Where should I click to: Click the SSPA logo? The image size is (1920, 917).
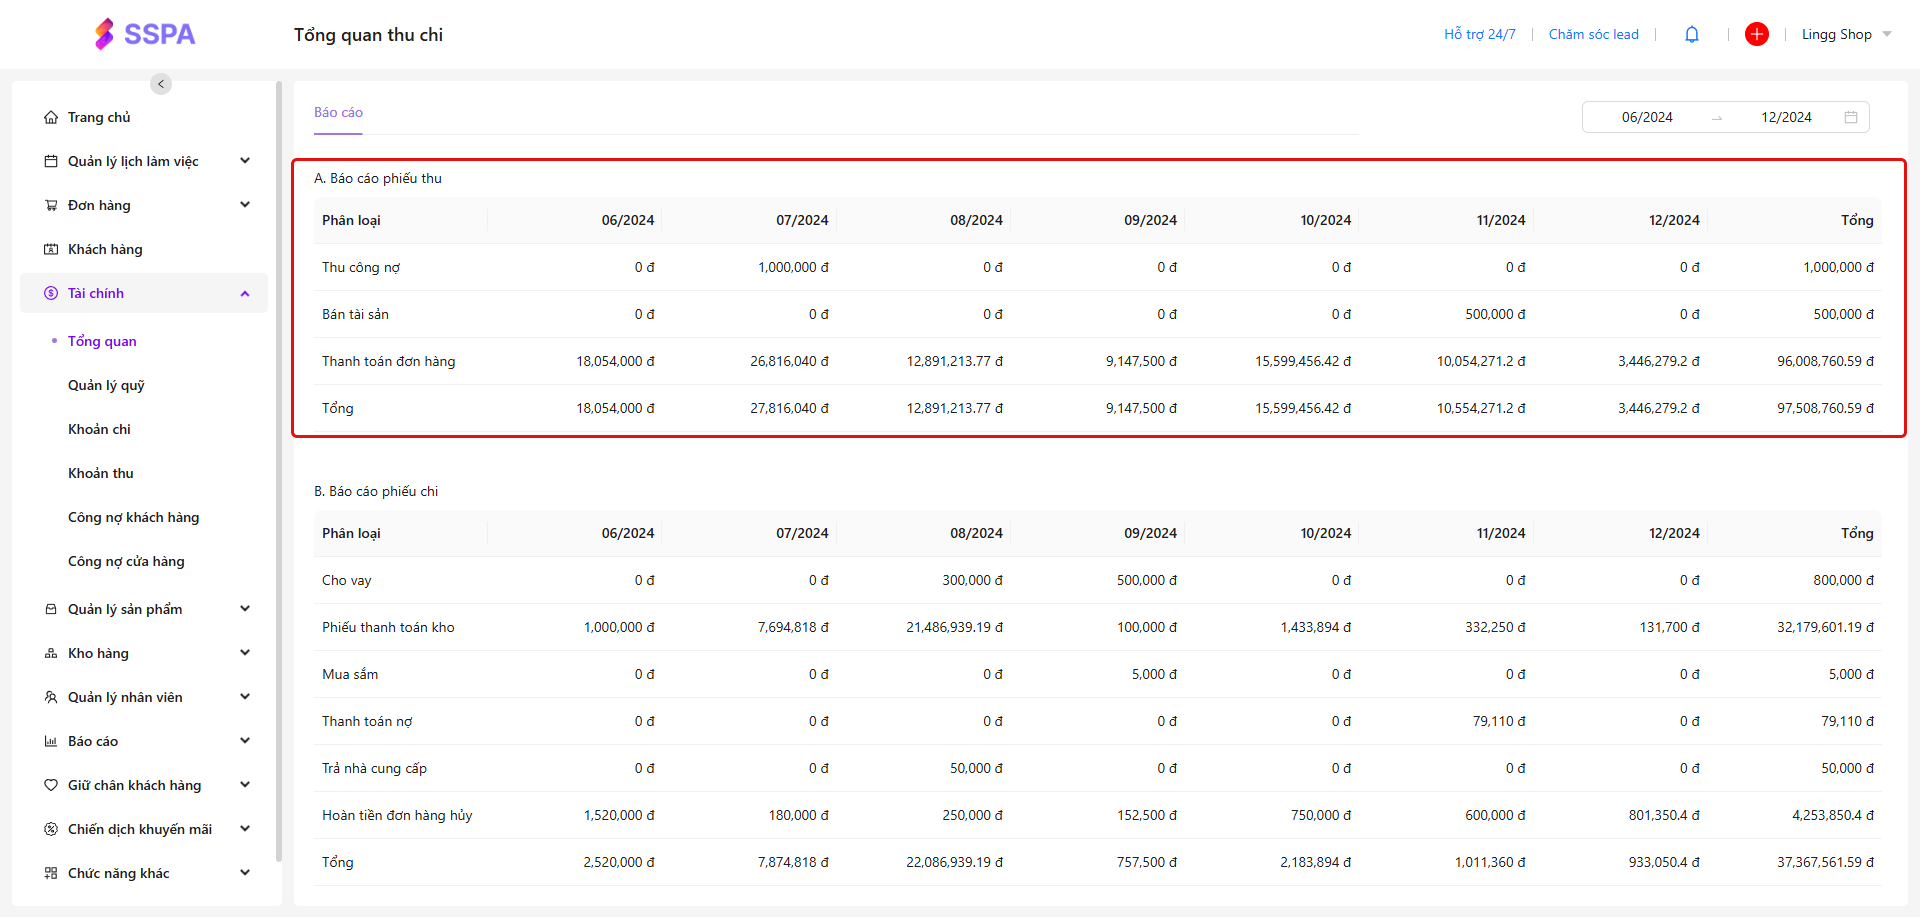coord(145,34)
